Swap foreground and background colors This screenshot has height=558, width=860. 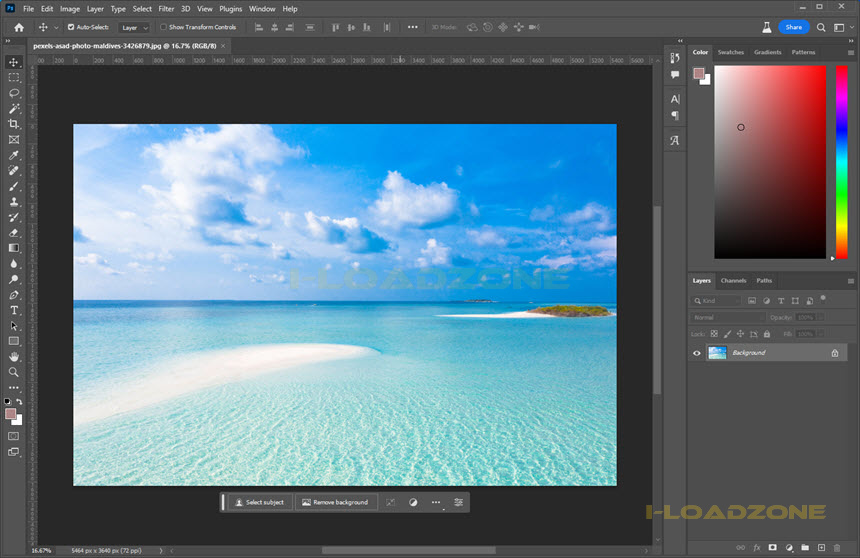[x=19, y=402]
